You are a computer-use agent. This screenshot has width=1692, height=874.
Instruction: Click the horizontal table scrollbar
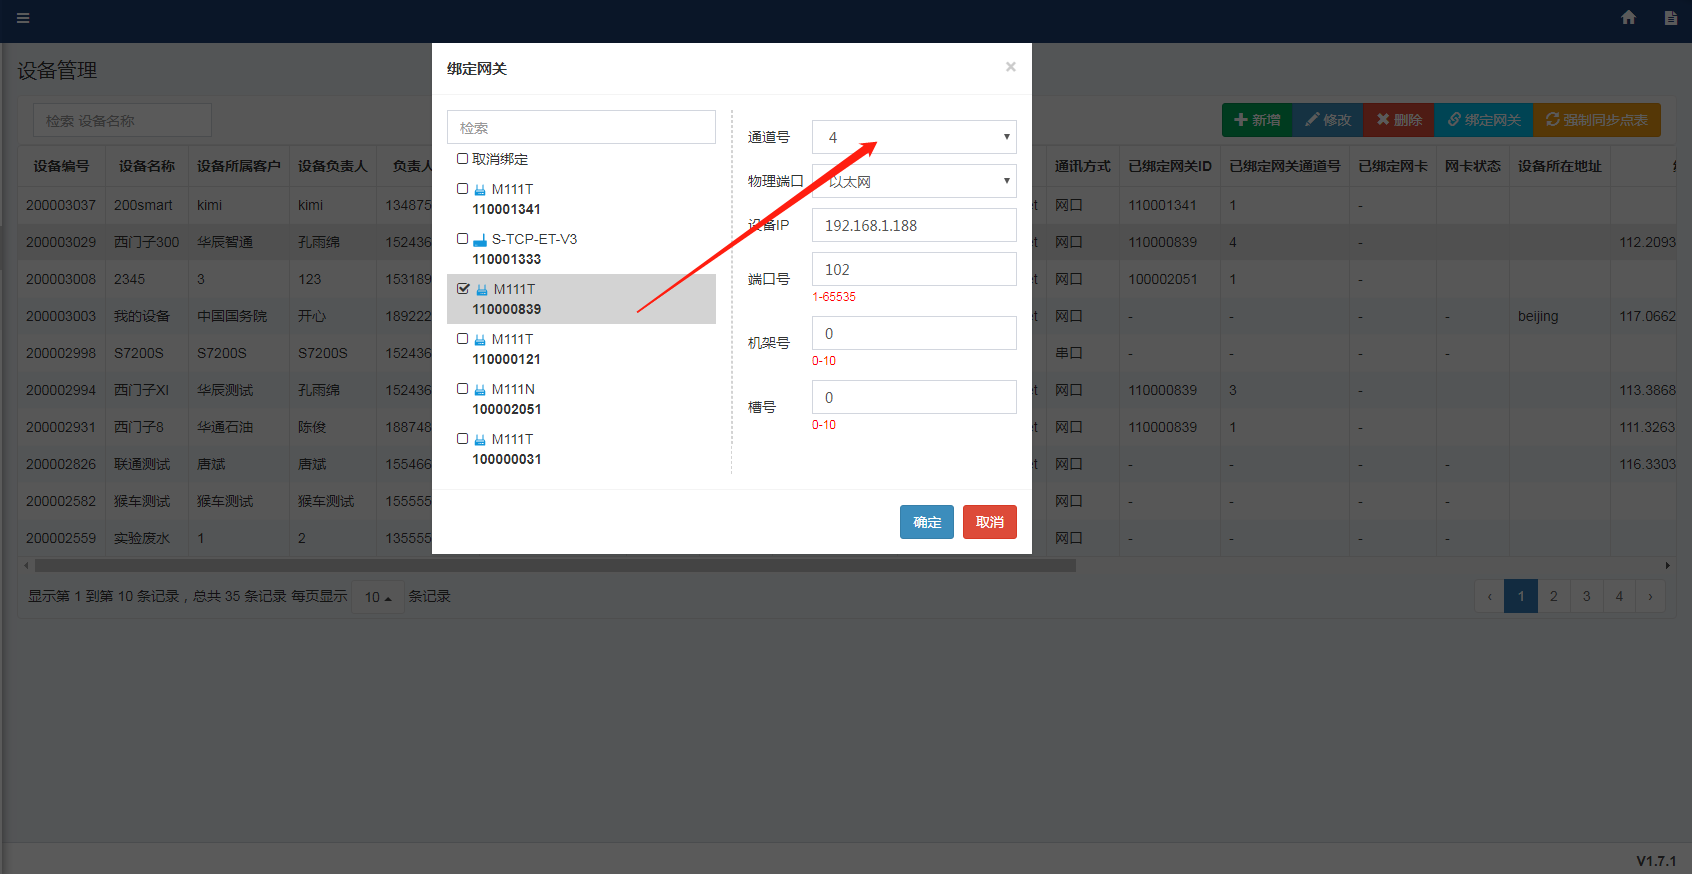(550, 566)
